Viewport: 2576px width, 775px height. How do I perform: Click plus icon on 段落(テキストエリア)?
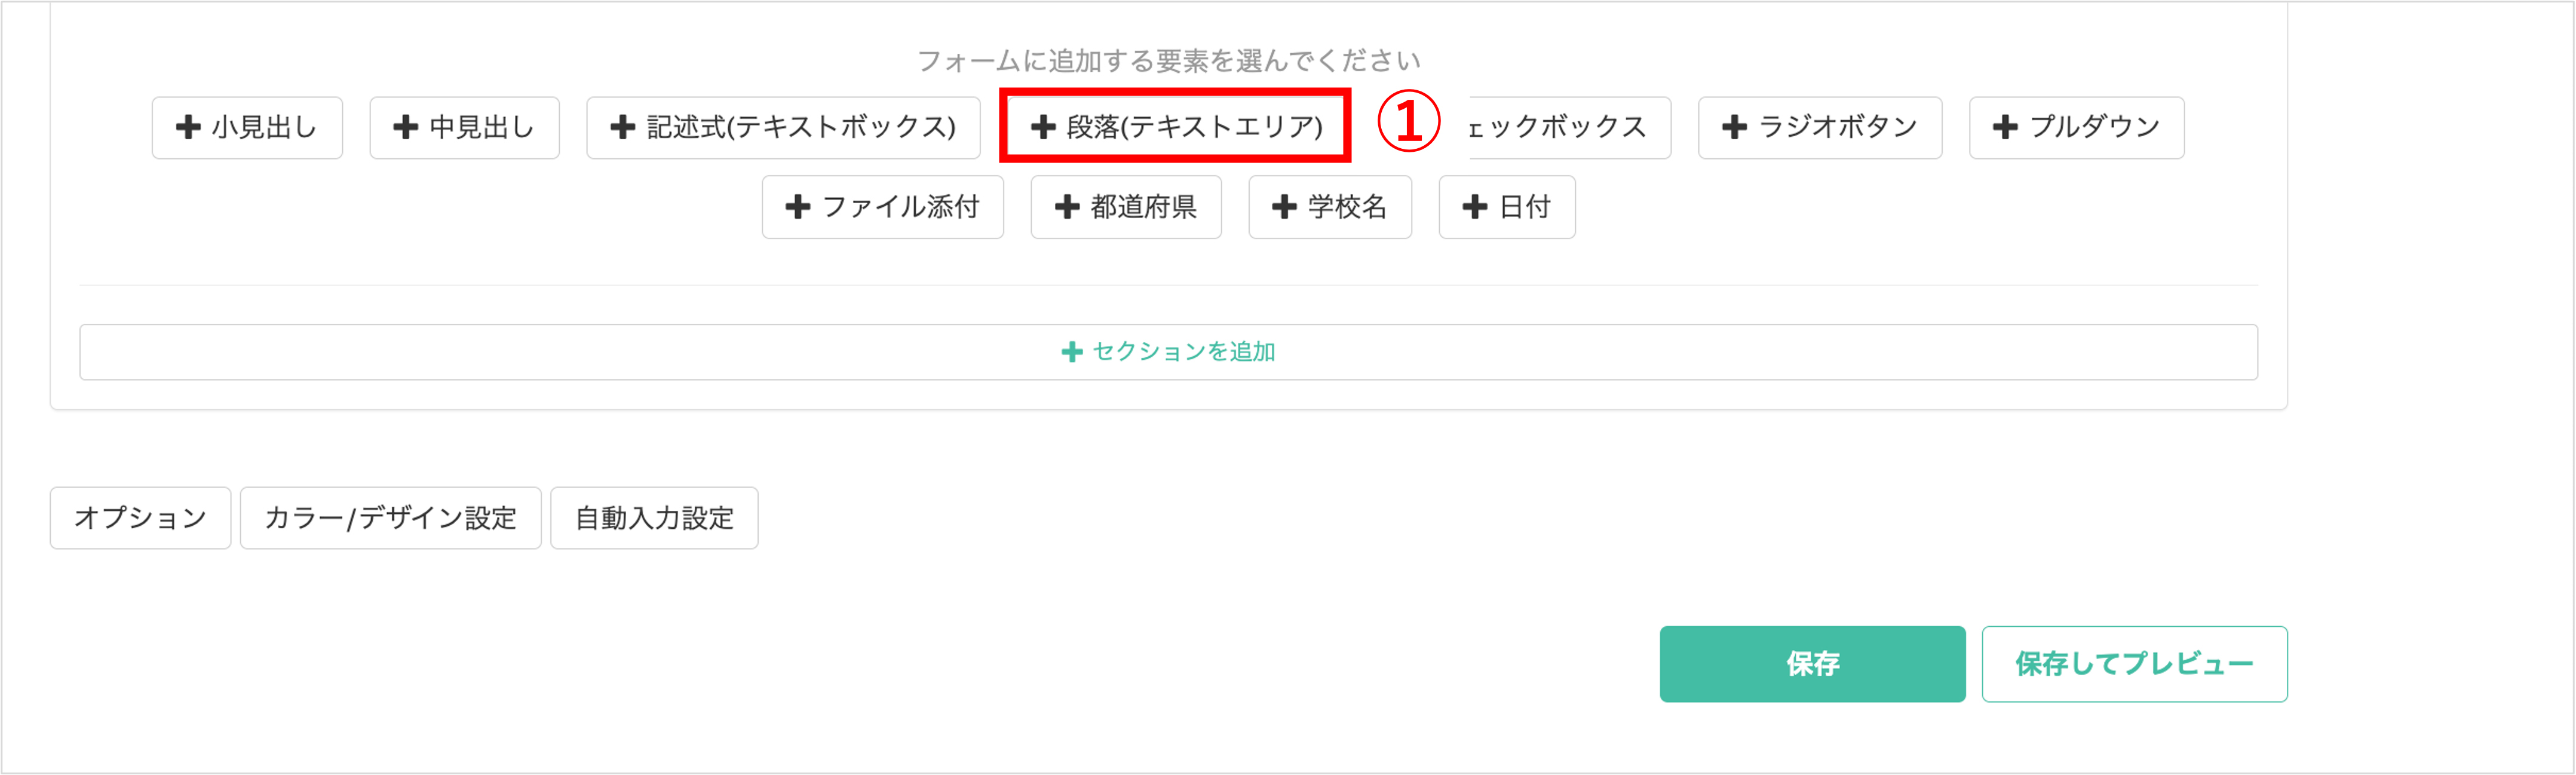click(x=1043, y=127)
